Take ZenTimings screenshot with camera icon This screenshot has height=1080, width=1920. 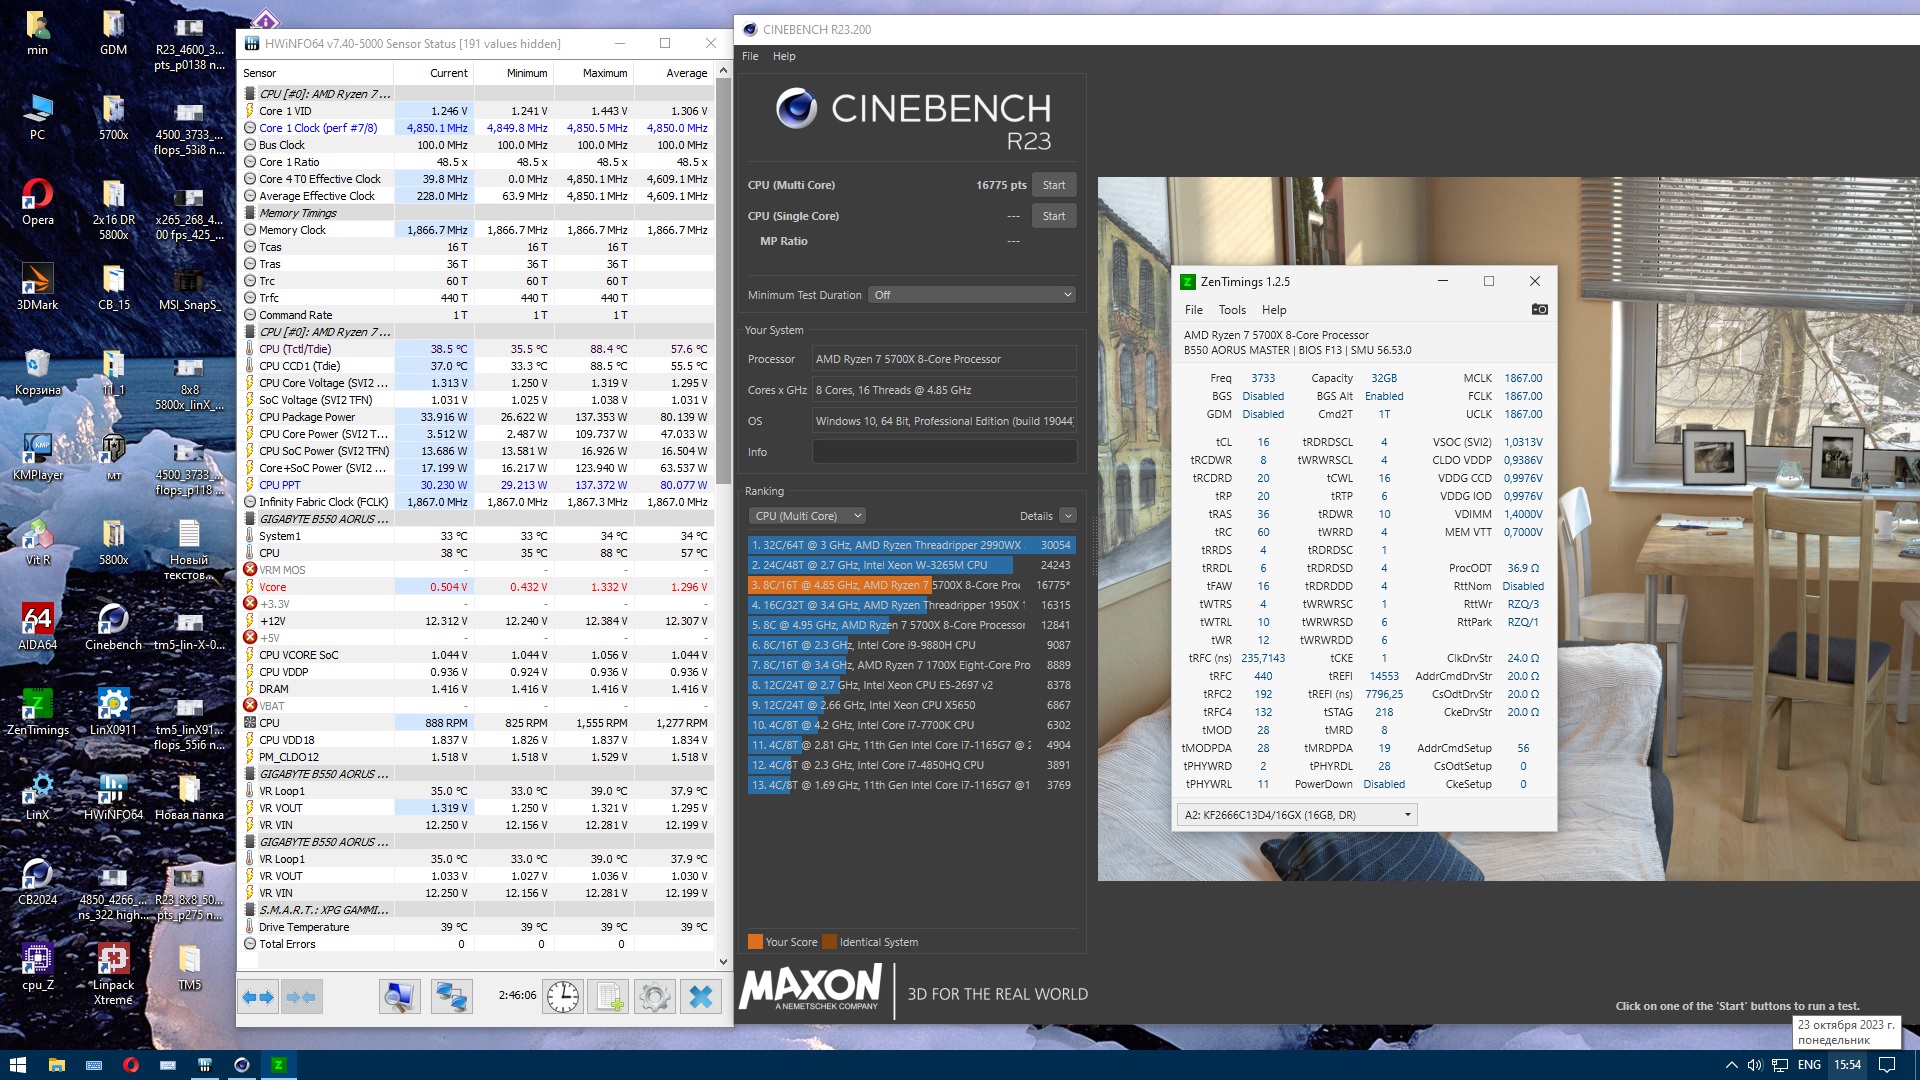1539,310
